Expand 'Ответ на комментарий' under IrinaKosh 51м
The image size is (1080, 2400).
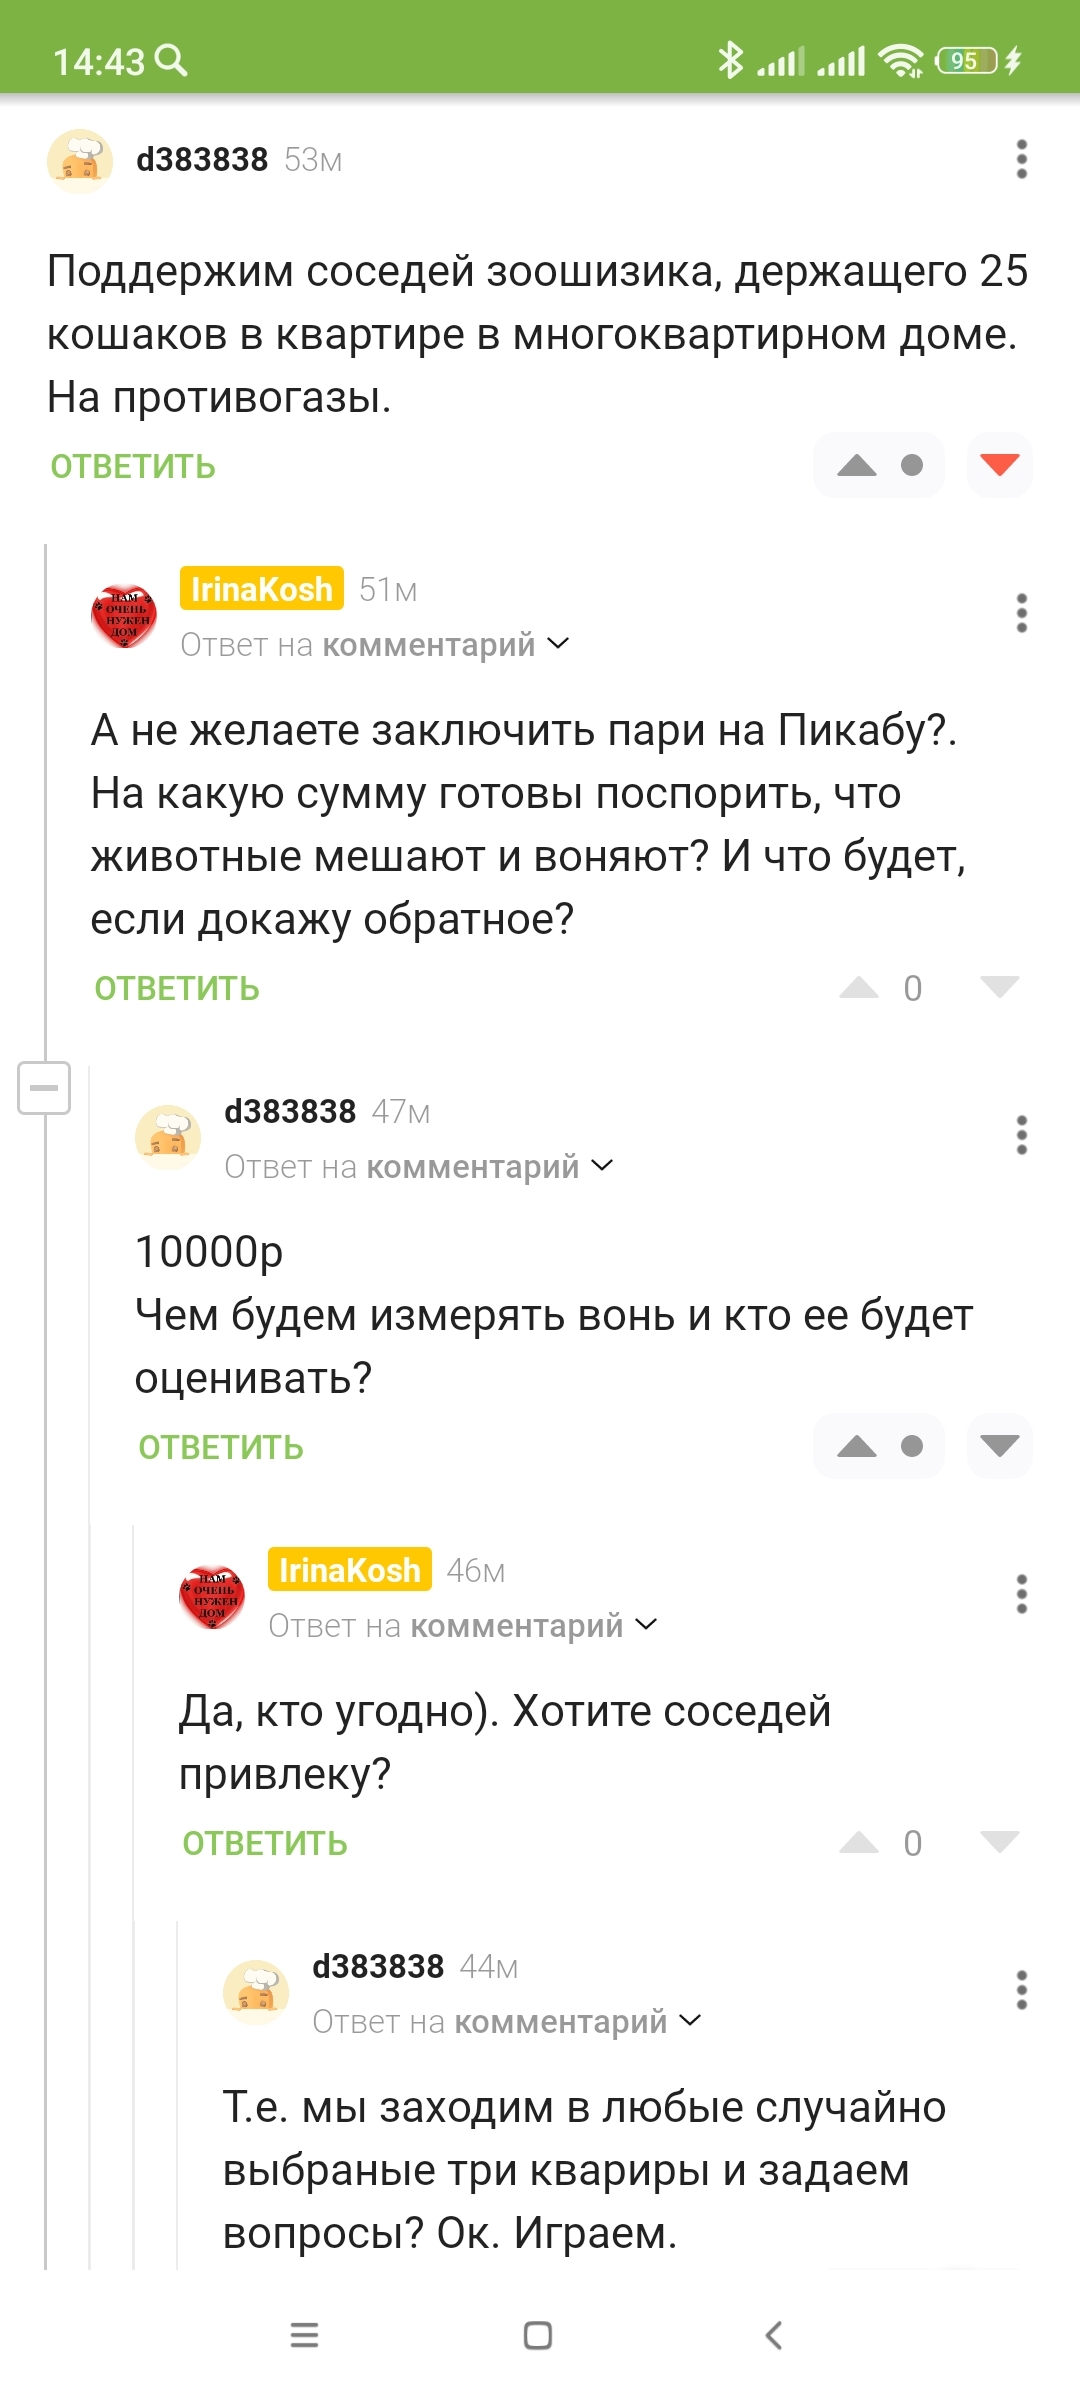[375, 645]
